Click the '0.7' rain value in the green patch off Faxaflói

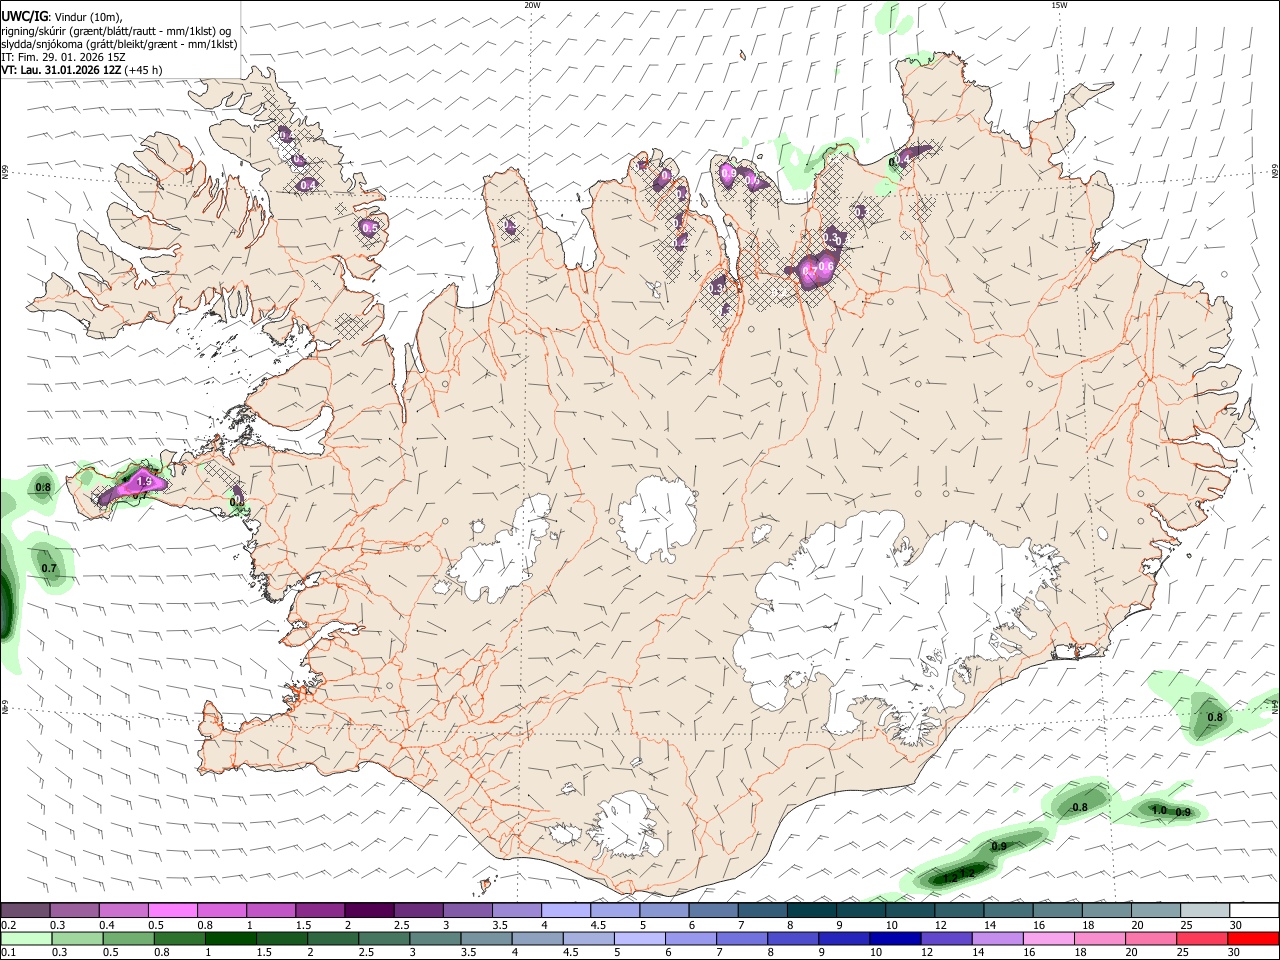click(49, 569)
